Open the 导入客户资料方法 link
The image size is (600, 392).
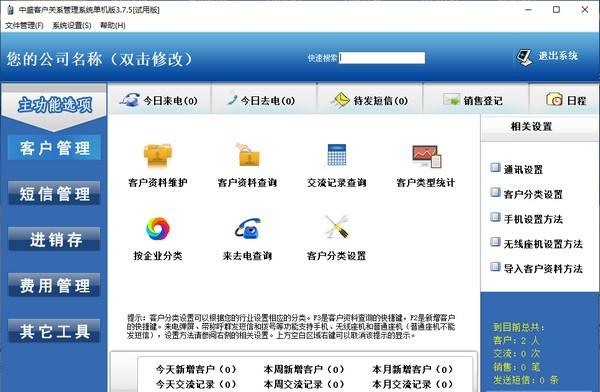[x=543, y=268]
